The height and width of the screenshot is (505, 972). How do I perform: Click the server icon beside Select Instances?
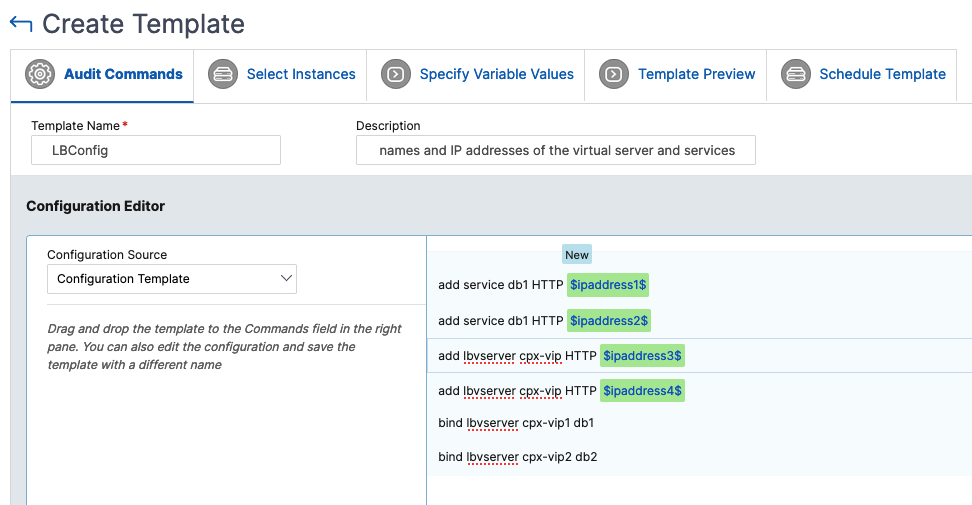point(223,74)
